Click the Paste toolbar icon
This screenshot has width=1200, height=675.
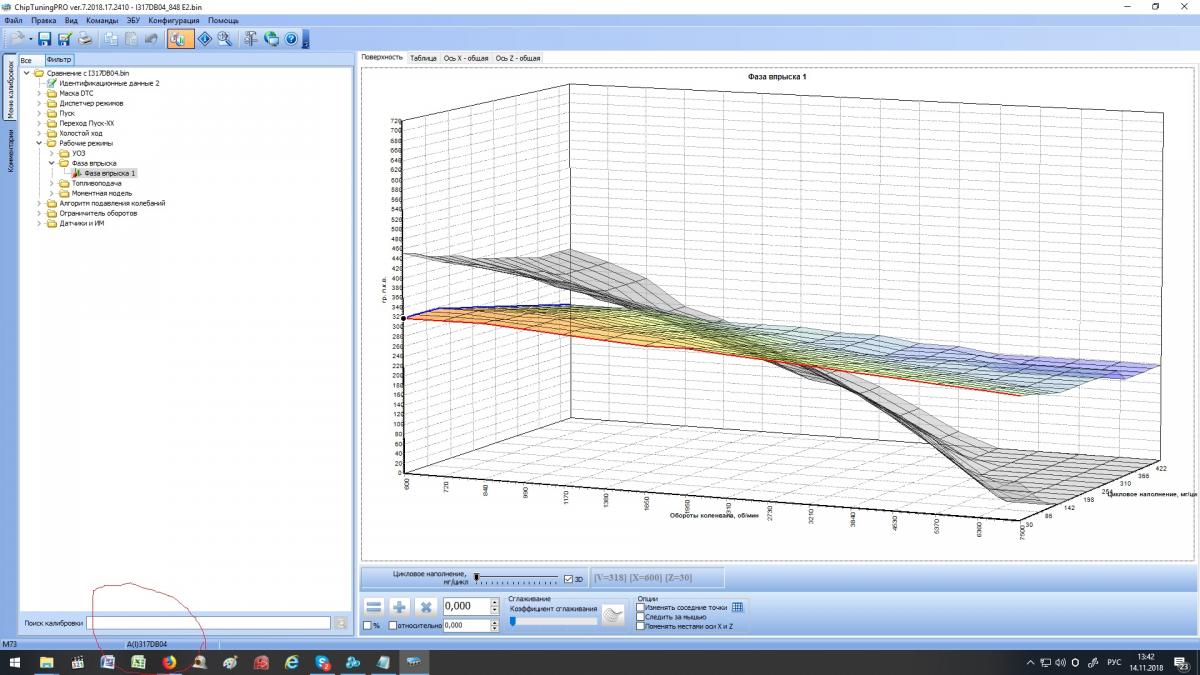130,39
